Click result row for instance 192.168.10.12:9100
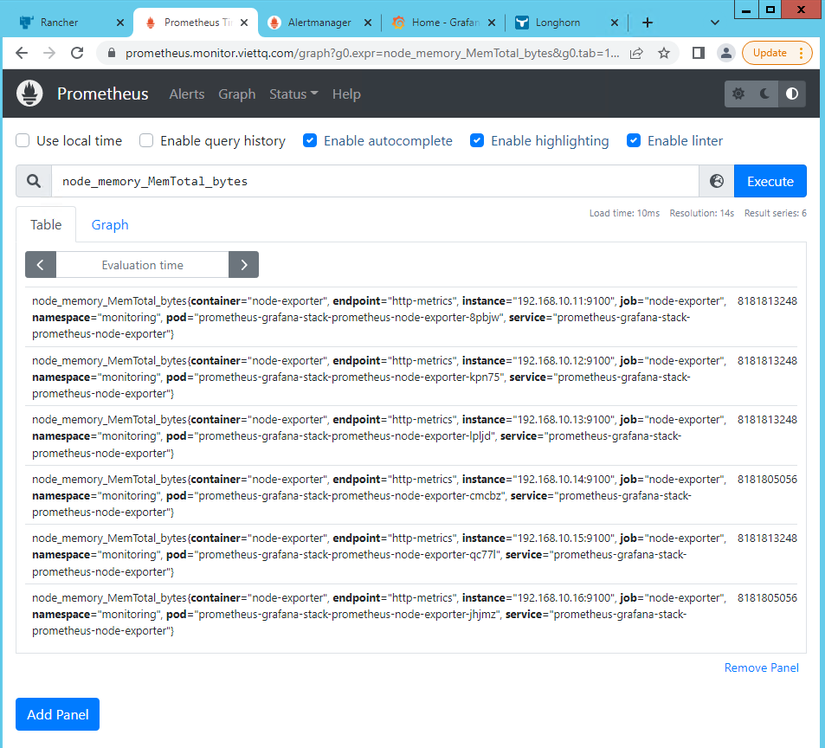This screenshot has width=825, height=748. (411, 377)
